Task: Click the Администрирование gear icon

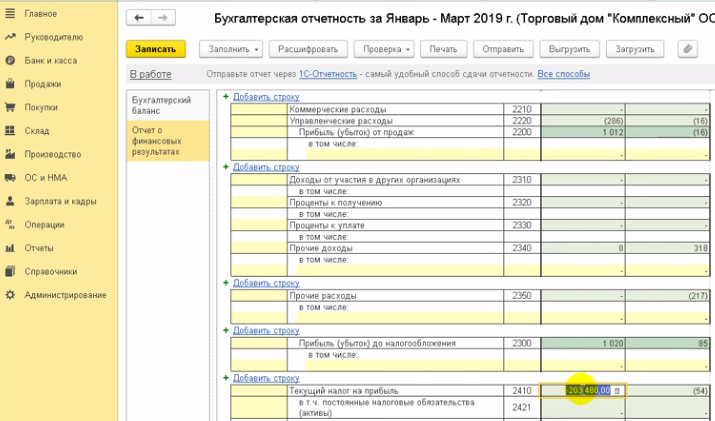Action: [x=9, y=295]
